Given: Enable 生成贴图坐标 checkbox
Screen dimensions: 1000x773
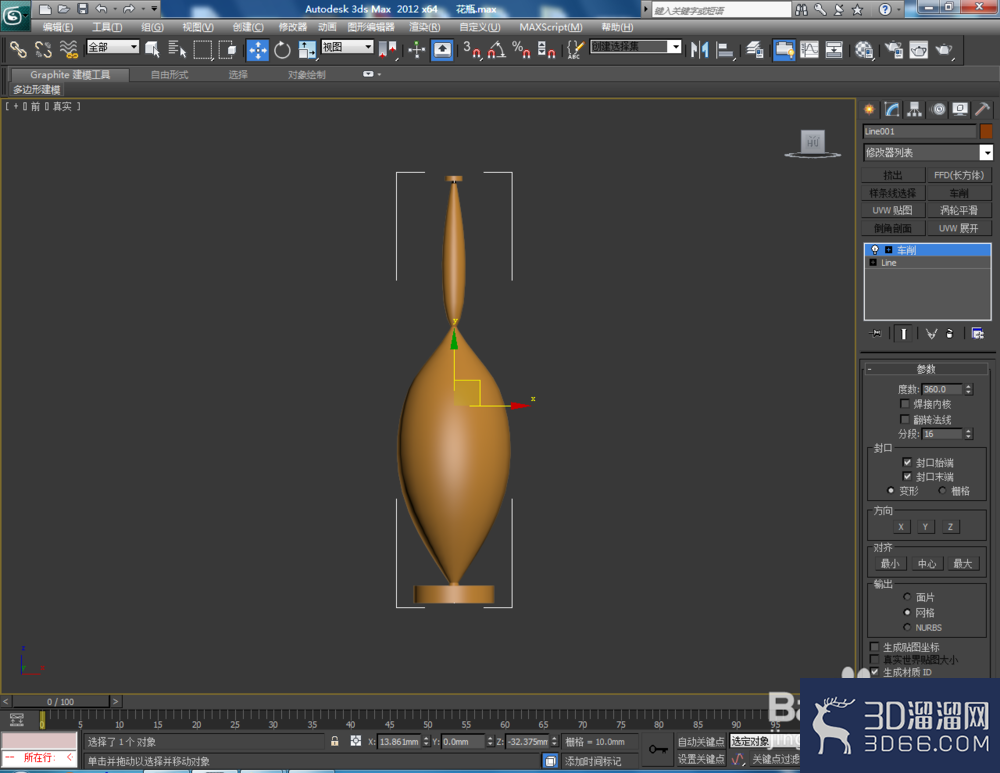Looking at the screenshot, I should (874, 647).
